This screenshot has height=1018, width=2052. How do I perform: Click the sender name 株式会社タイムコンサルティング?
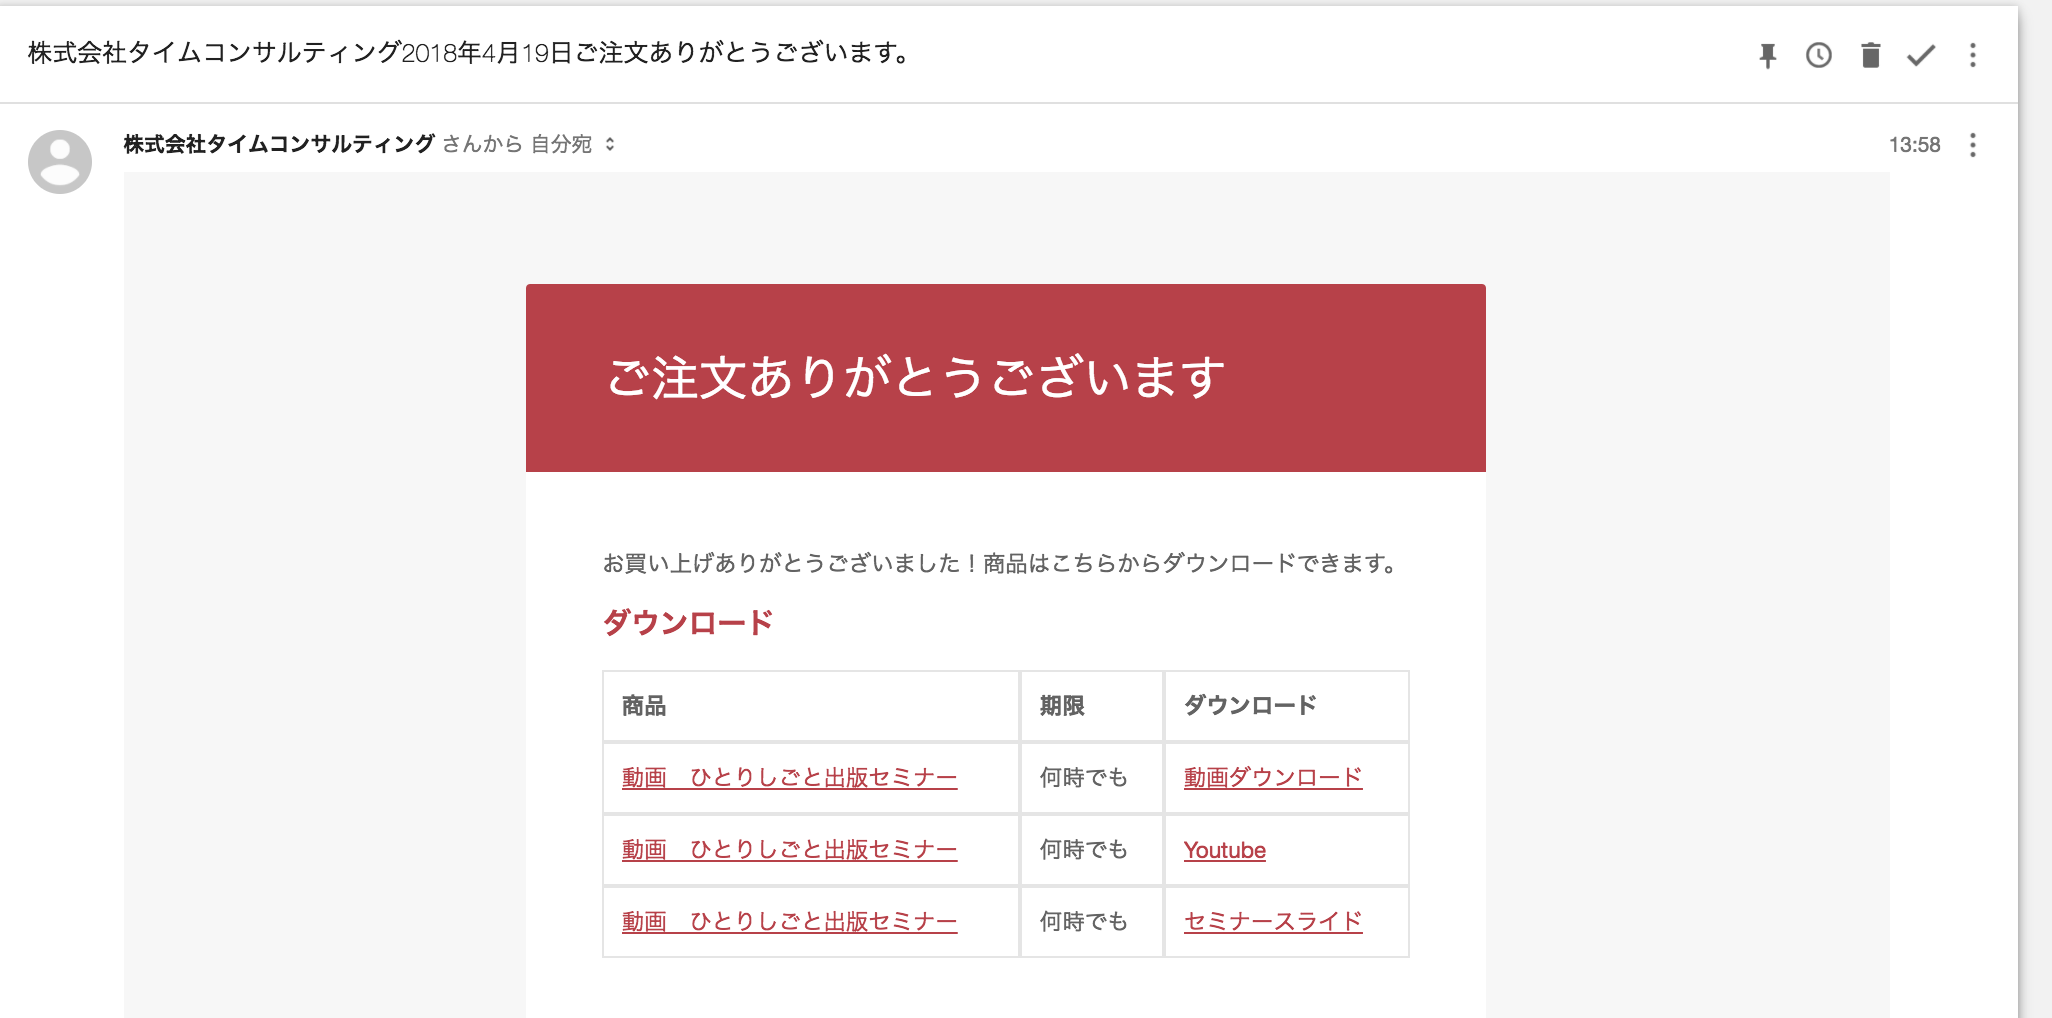(x=279, y=144)
